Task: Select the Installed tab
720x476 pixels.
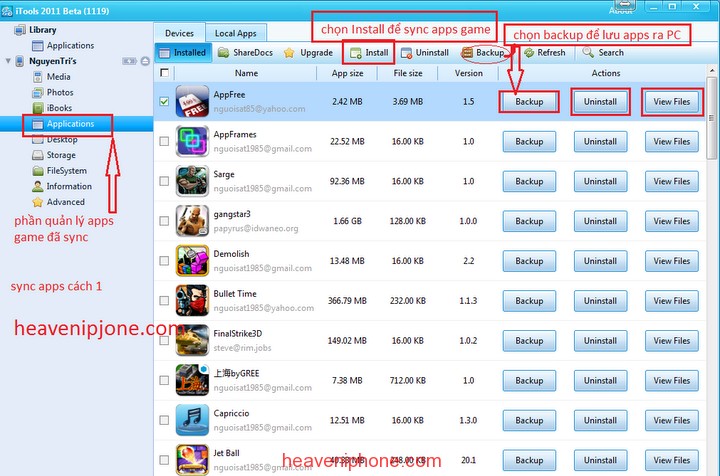Action: (183, 53)
